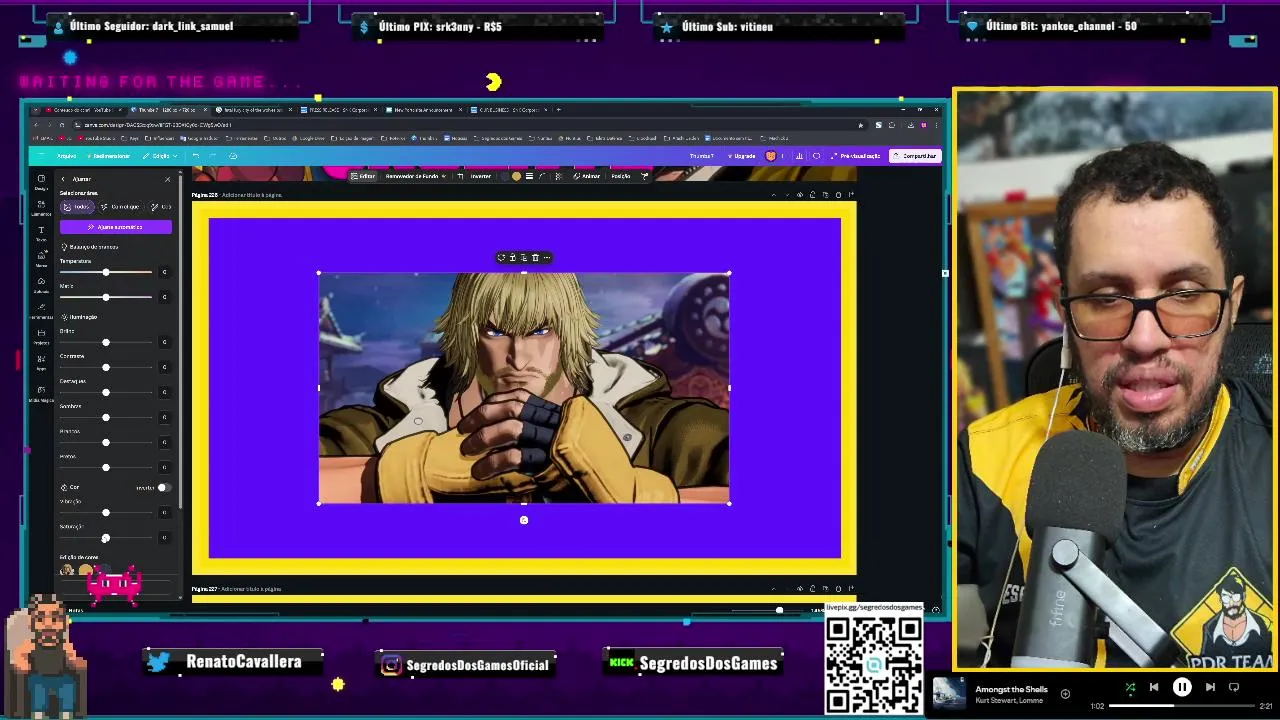Image resolution: width=1280 pixels, height=720 pixels.
Task: Select the Todos area option
Action: click(77, 206)
